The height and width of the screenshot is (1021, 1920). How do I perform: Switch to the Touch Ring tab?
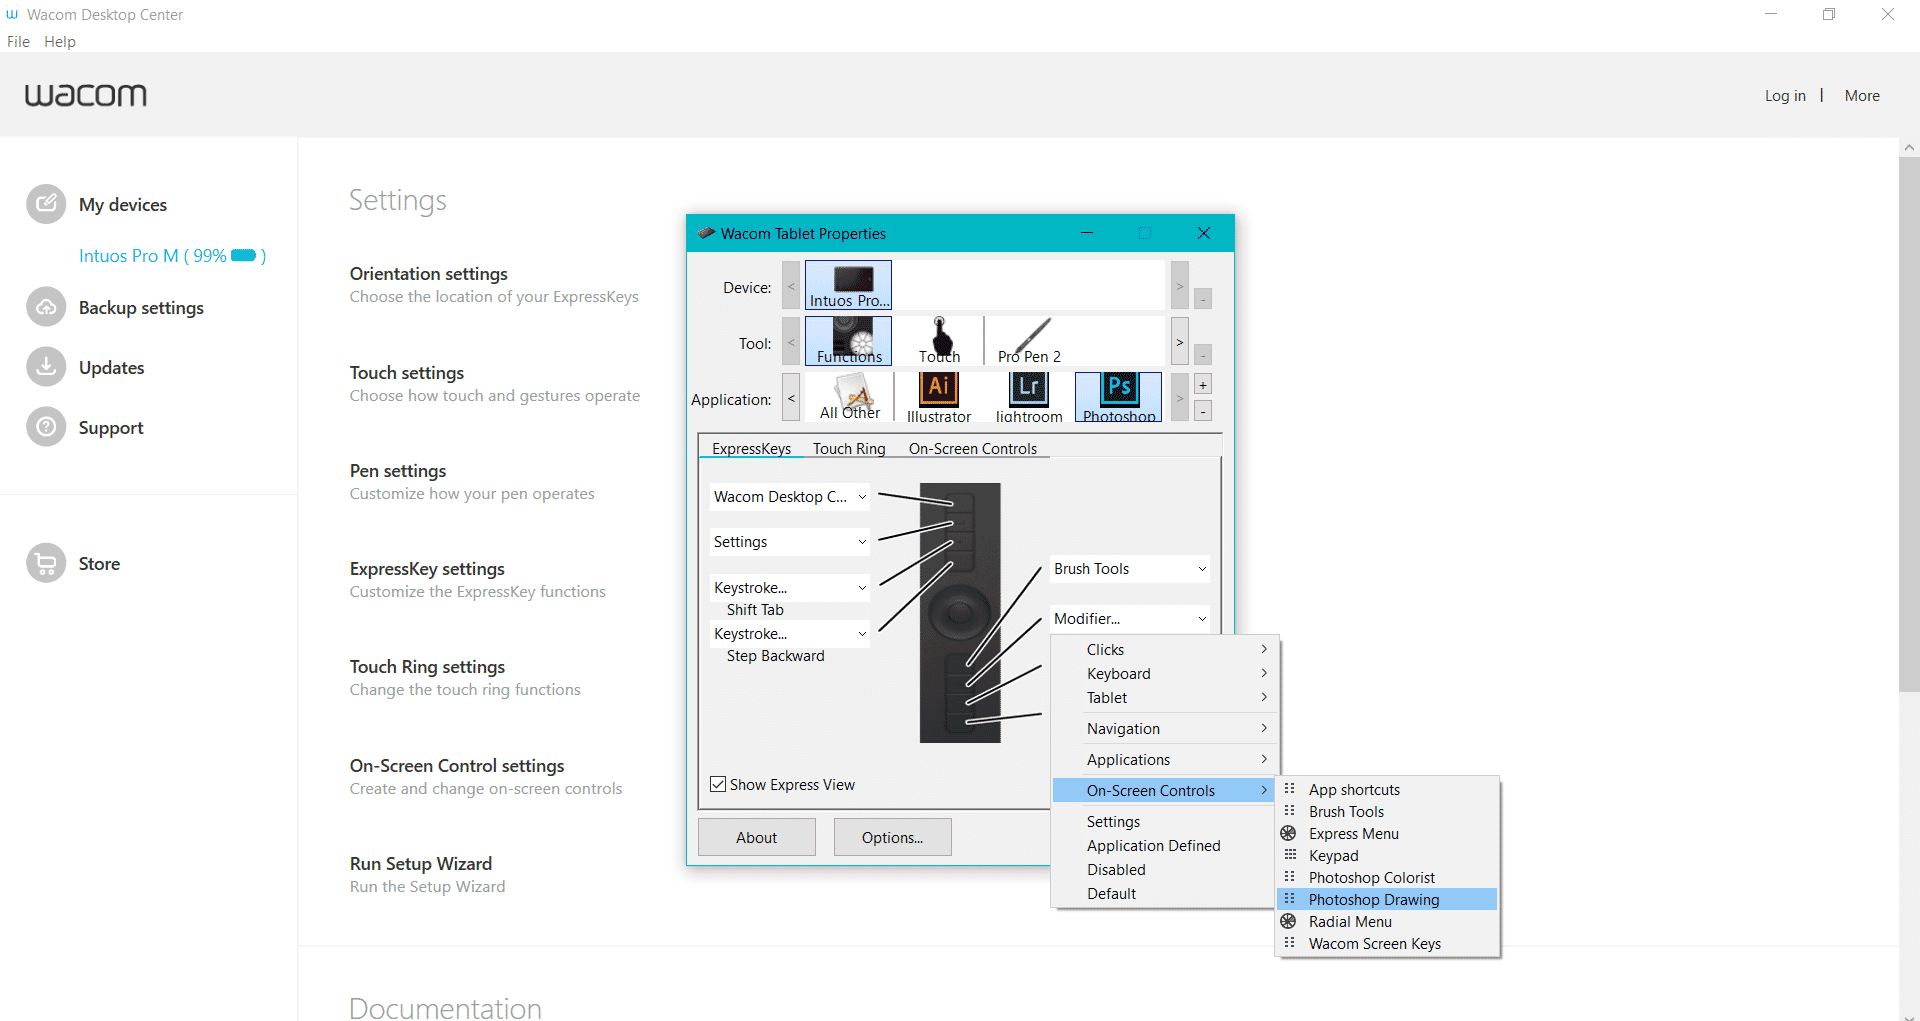[x=849, y=449]
